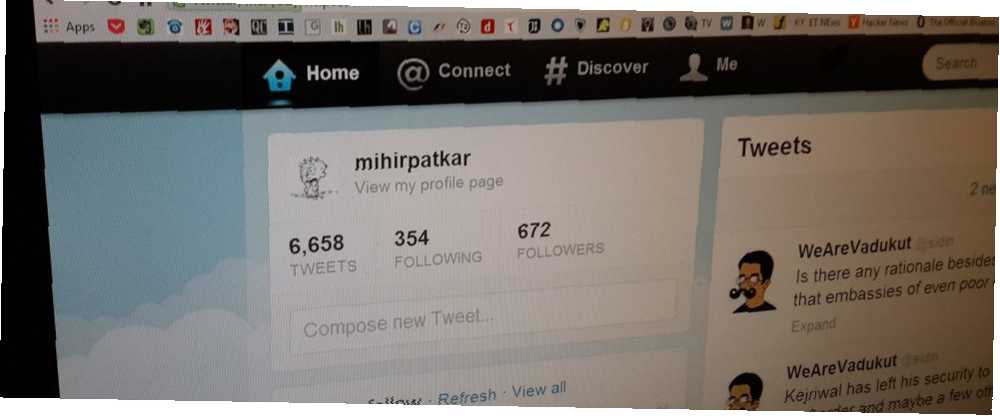Select the Home tab label
1000x416 pixels.
coord(332,73)
